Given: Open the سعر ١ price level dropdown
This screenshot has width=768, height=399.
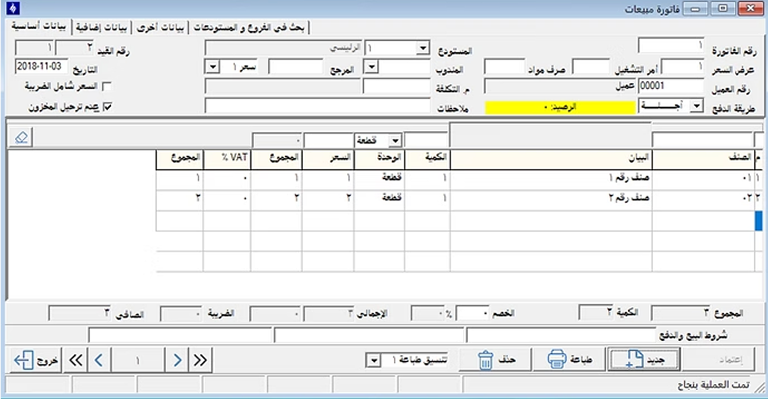Looking at the screenshot, I should (213, 67).
